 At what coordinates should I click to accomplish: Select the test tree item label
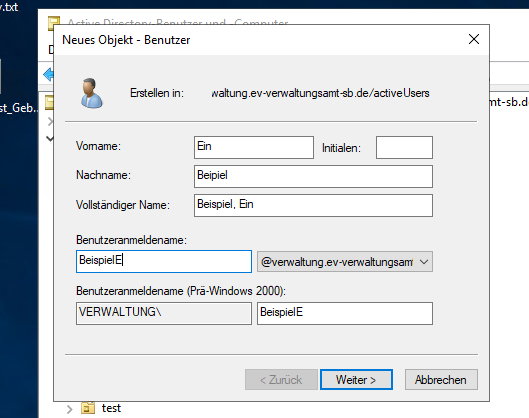111,408
